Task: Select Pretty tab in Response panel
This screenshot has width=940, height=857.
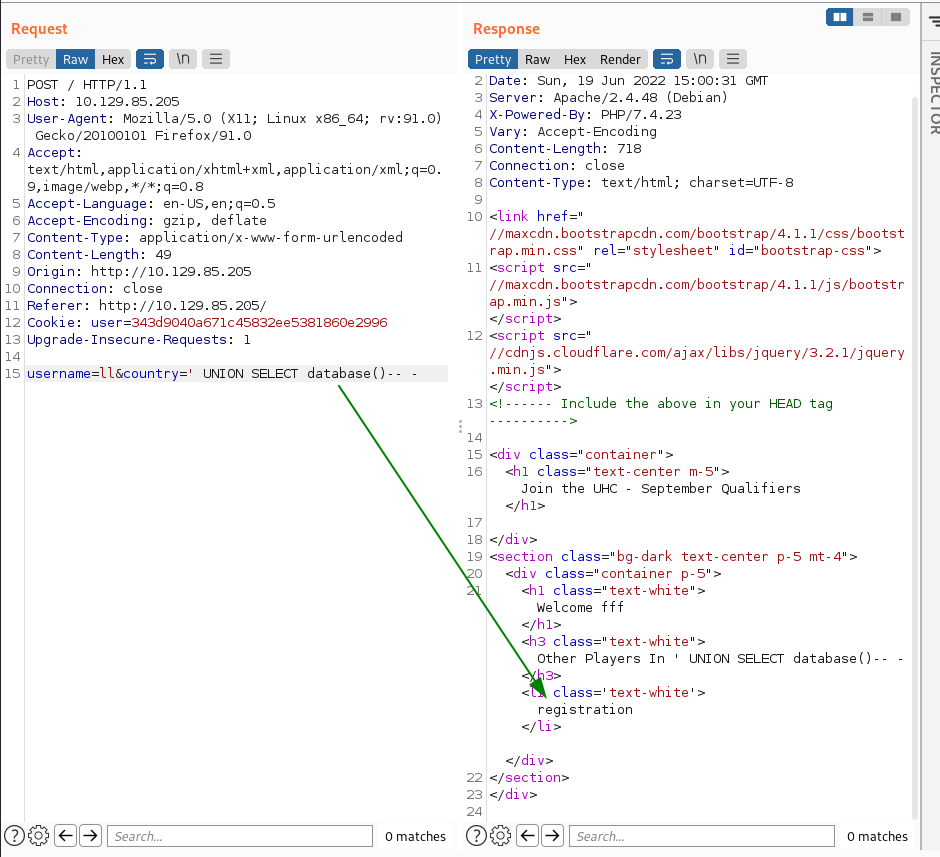Action: click(x=493, y=59)
